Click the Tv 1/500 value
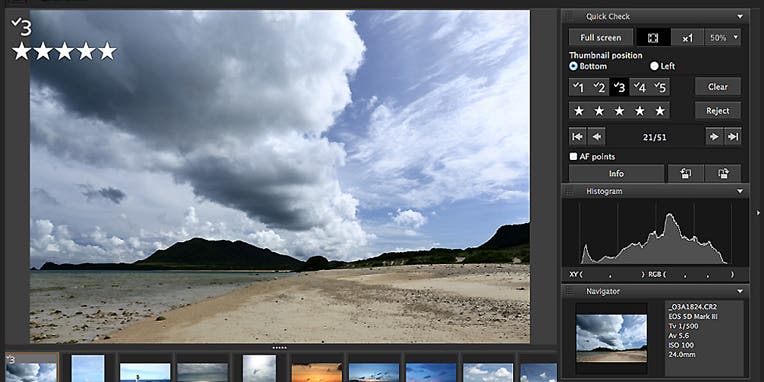 [683, 326]
